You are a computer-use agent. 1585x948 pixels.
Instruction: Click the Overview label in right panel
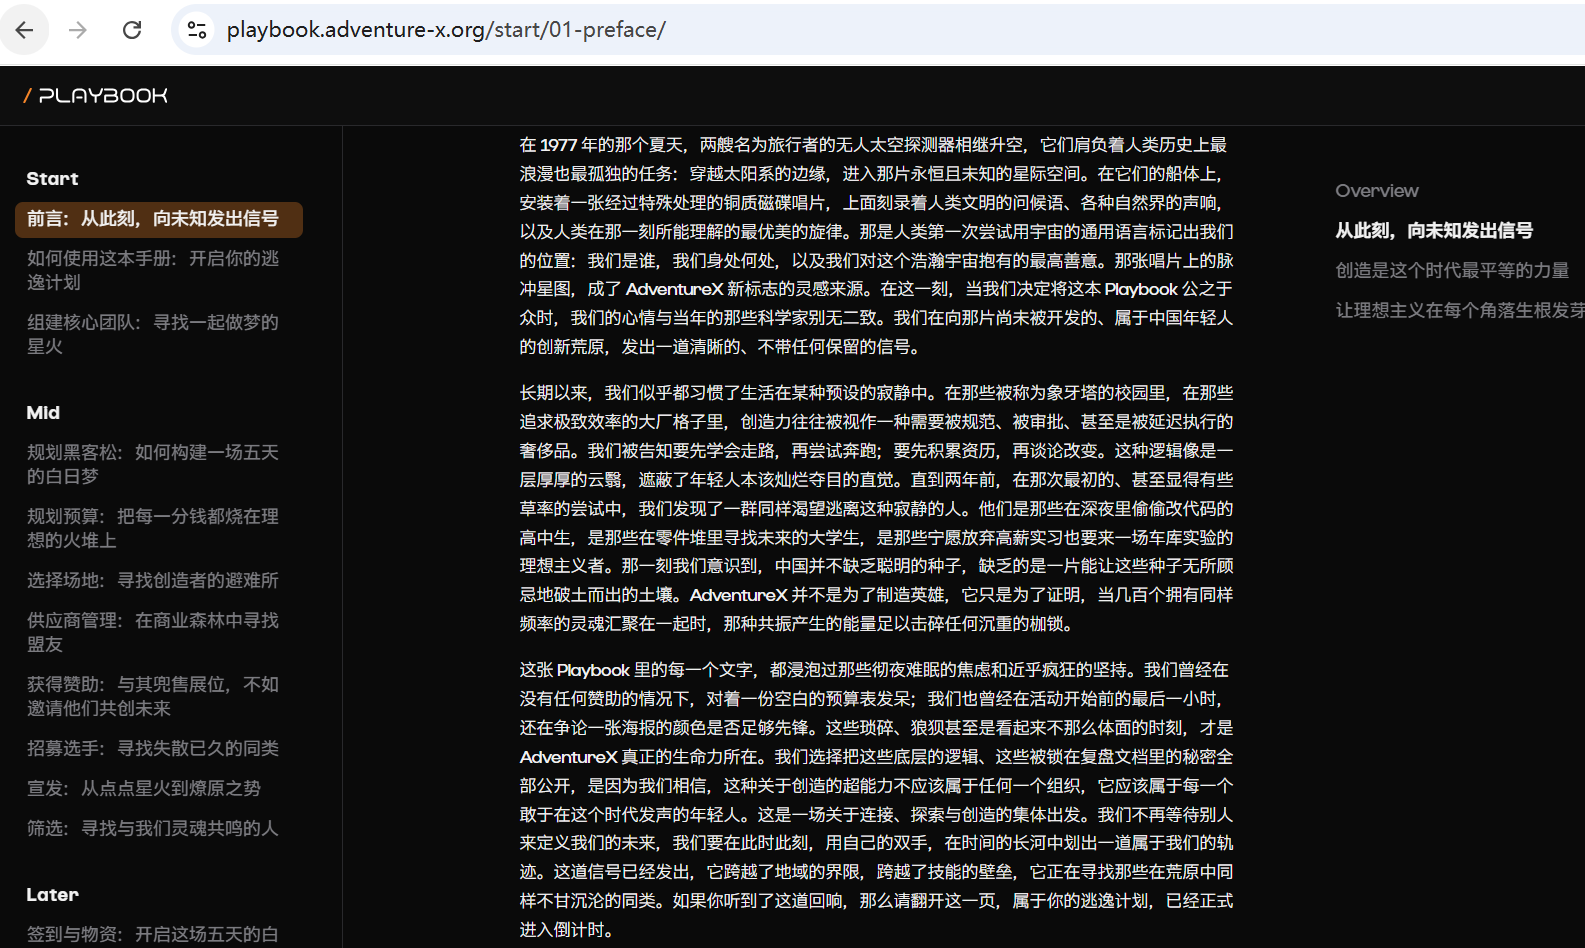[1377, 191]
